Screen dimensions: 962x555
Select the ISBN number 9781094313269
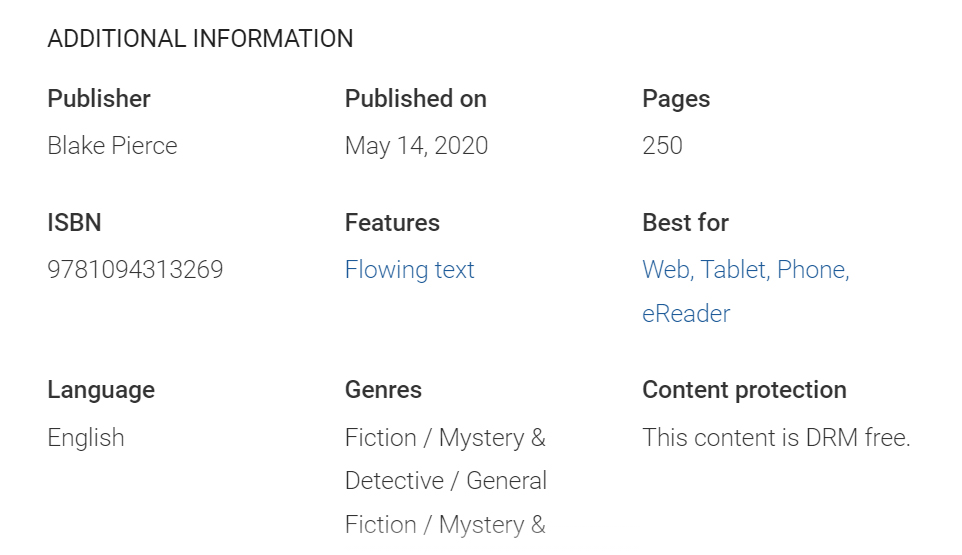point(135,270)
